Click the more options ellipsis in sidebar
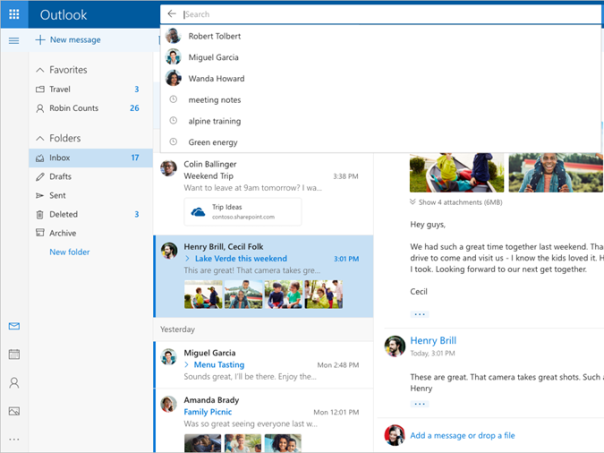The width and height of the screenshot is (604, 453). [14, 438]
